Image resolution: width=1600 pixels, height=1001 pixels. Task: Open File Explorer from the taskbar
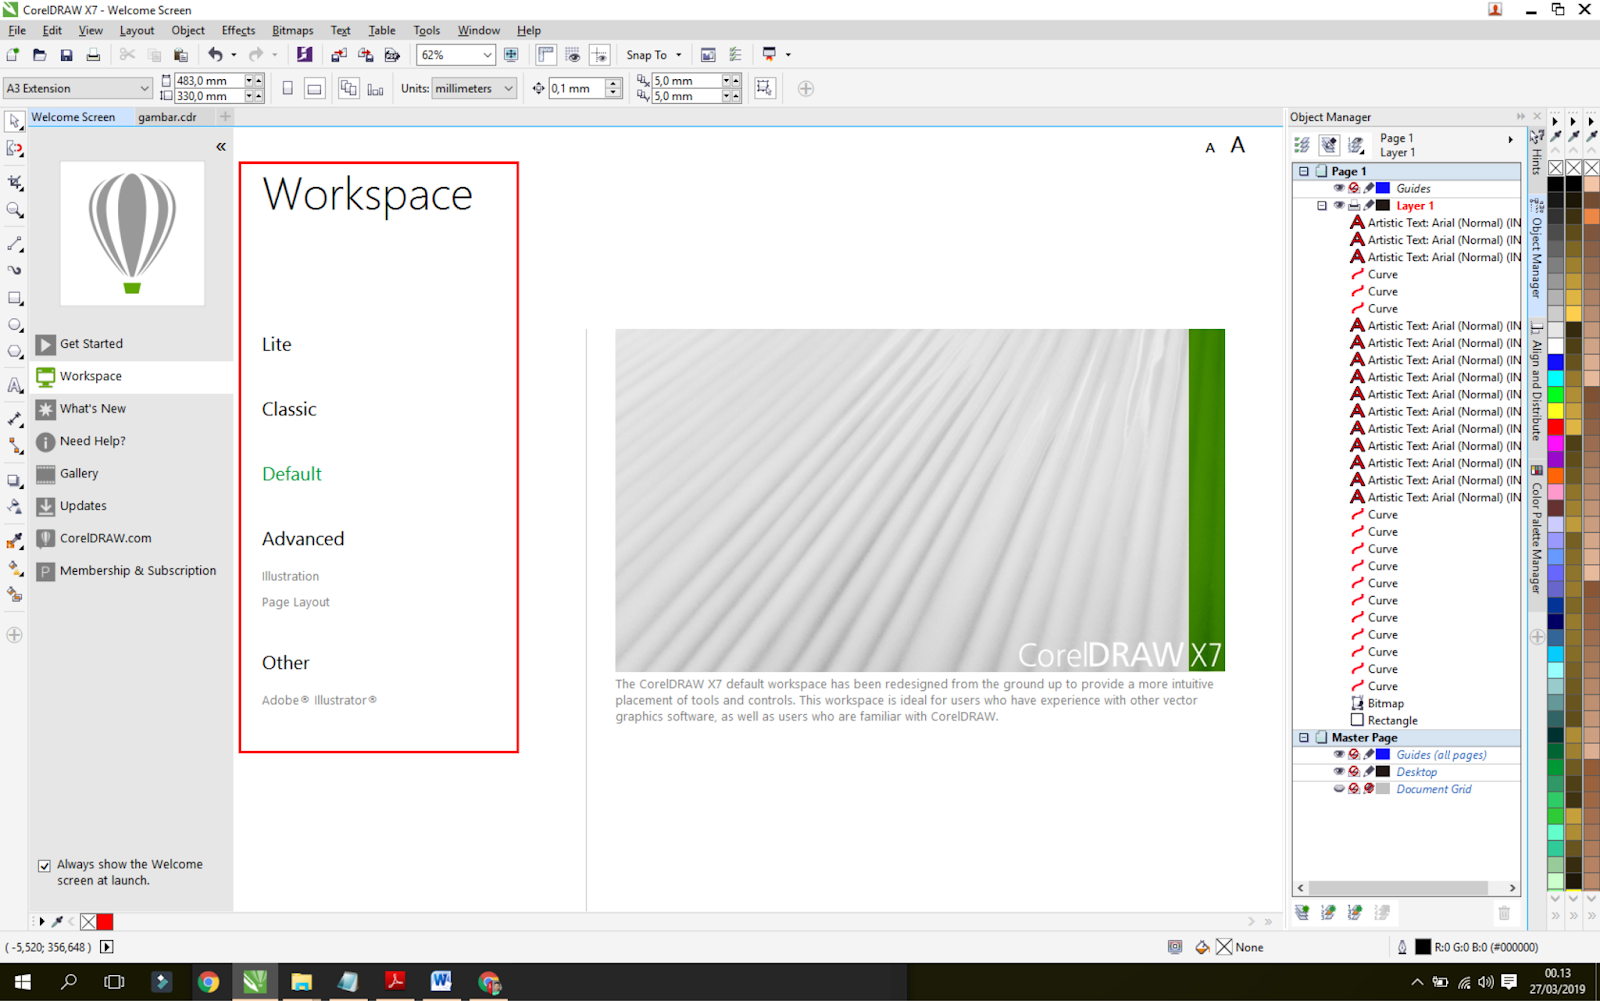301,982
